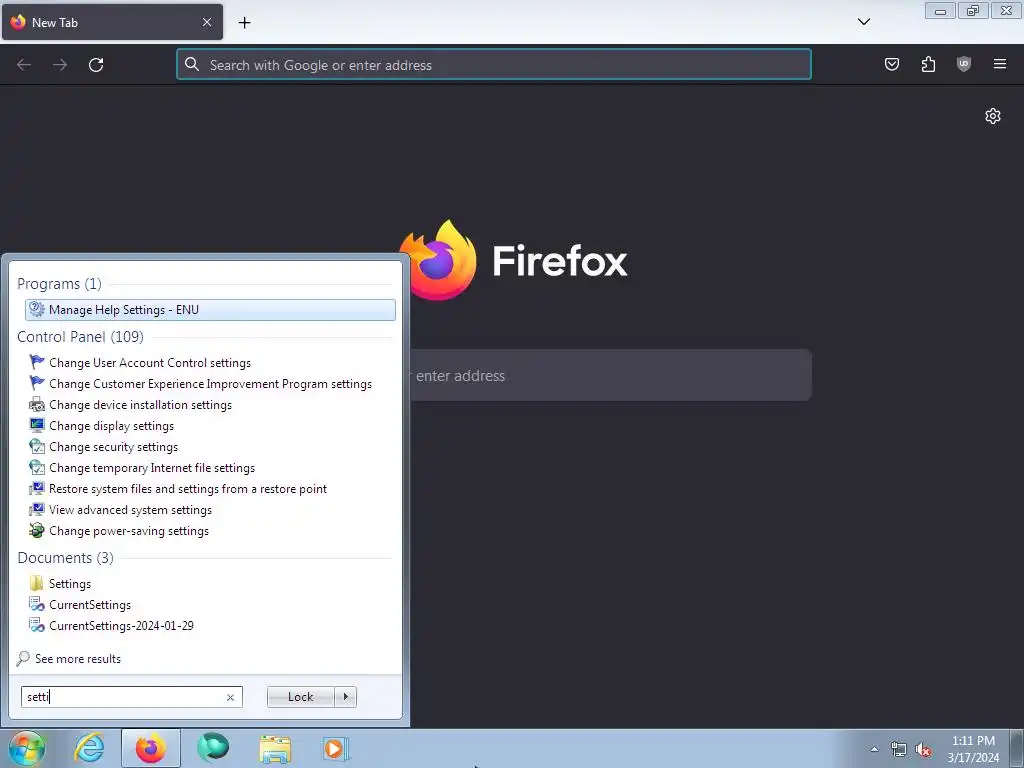Focus the Search with Google address bar

click(x=494, y=65)
